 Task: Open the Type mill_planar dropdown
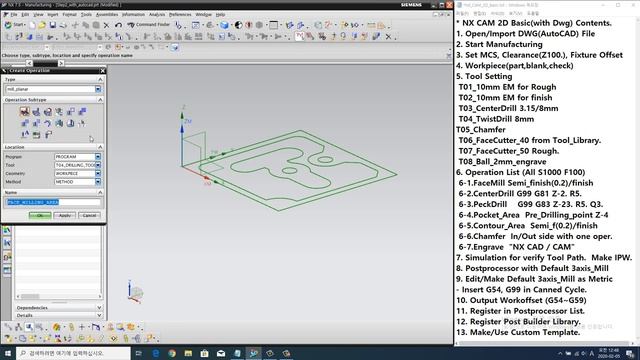coord(98,89)
